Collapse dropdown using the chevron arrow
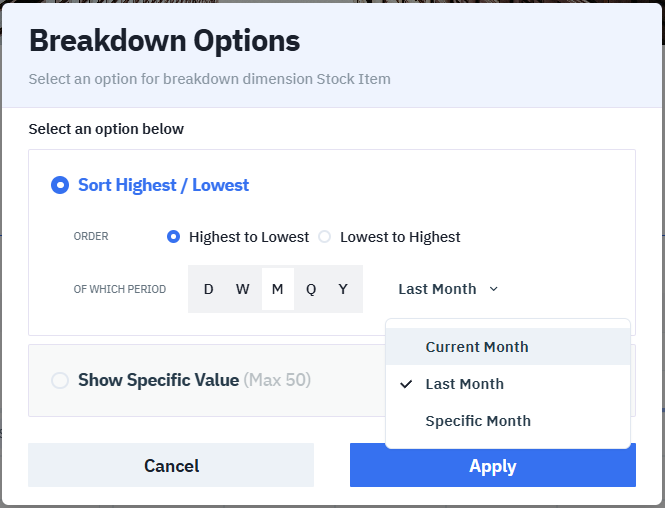665x508 pixels. point(493,289)
